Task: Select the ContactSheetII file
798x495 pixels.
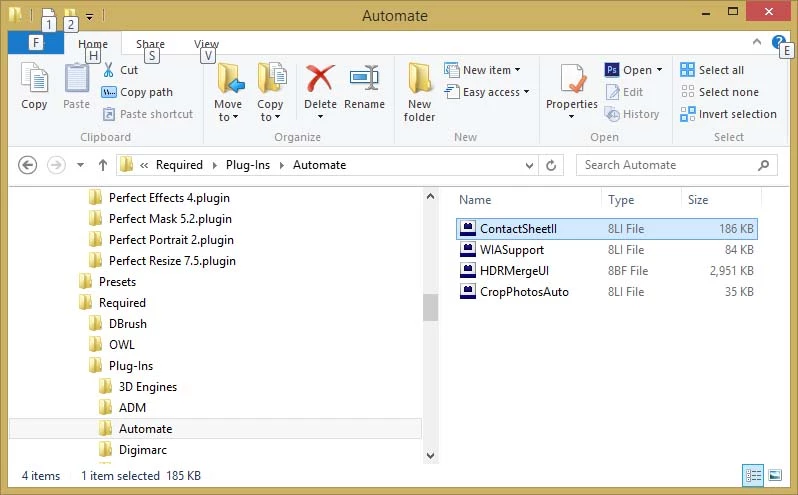Action: tap(607, 229)
